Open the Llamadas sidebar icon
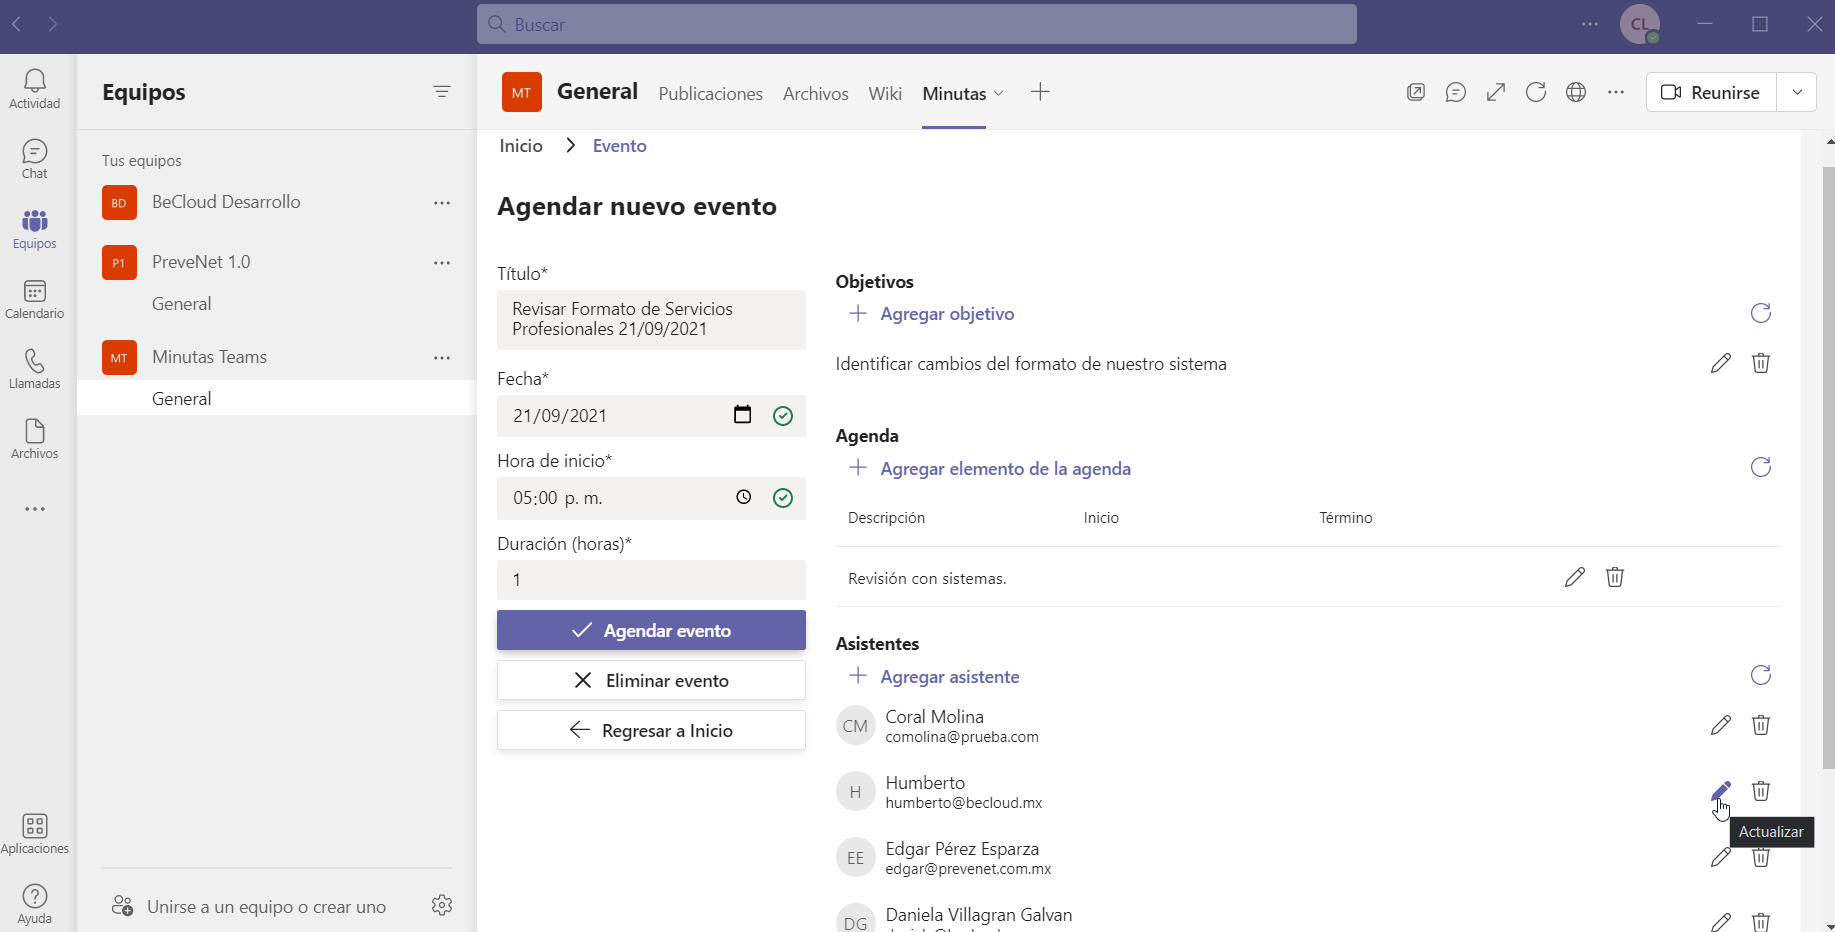Image resolution: width=1835 pixels, height=932 pixels. pyautogui.click(x=35, y=369)
